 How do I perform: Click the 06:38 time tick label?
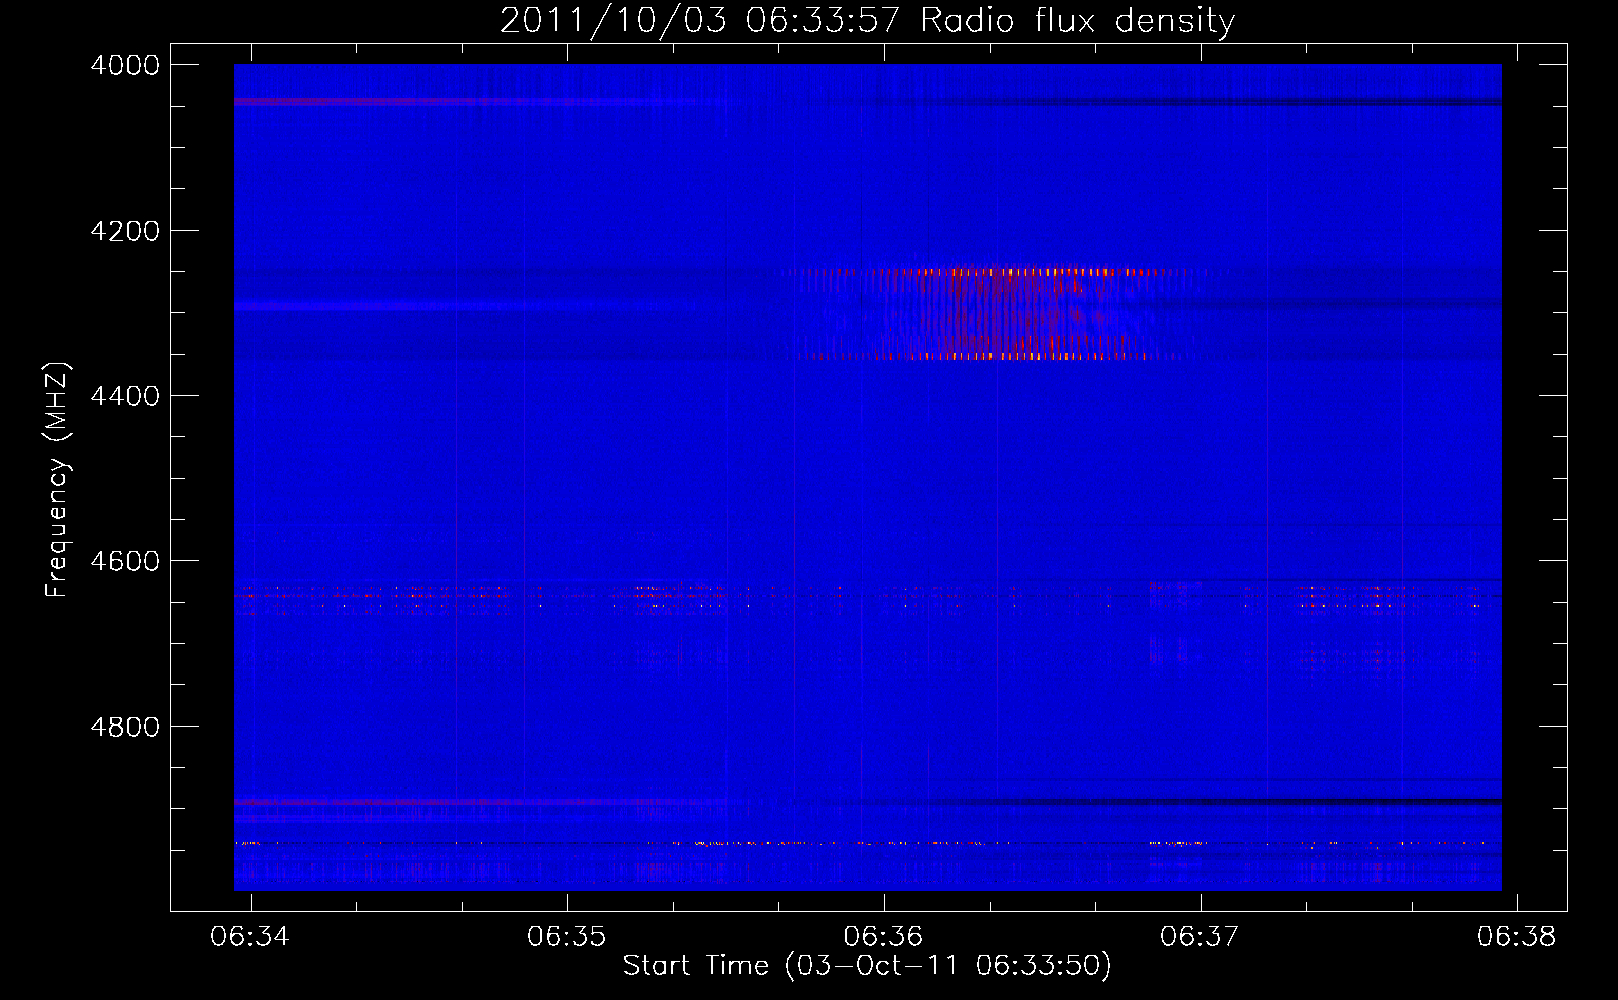coord(1517,936)
